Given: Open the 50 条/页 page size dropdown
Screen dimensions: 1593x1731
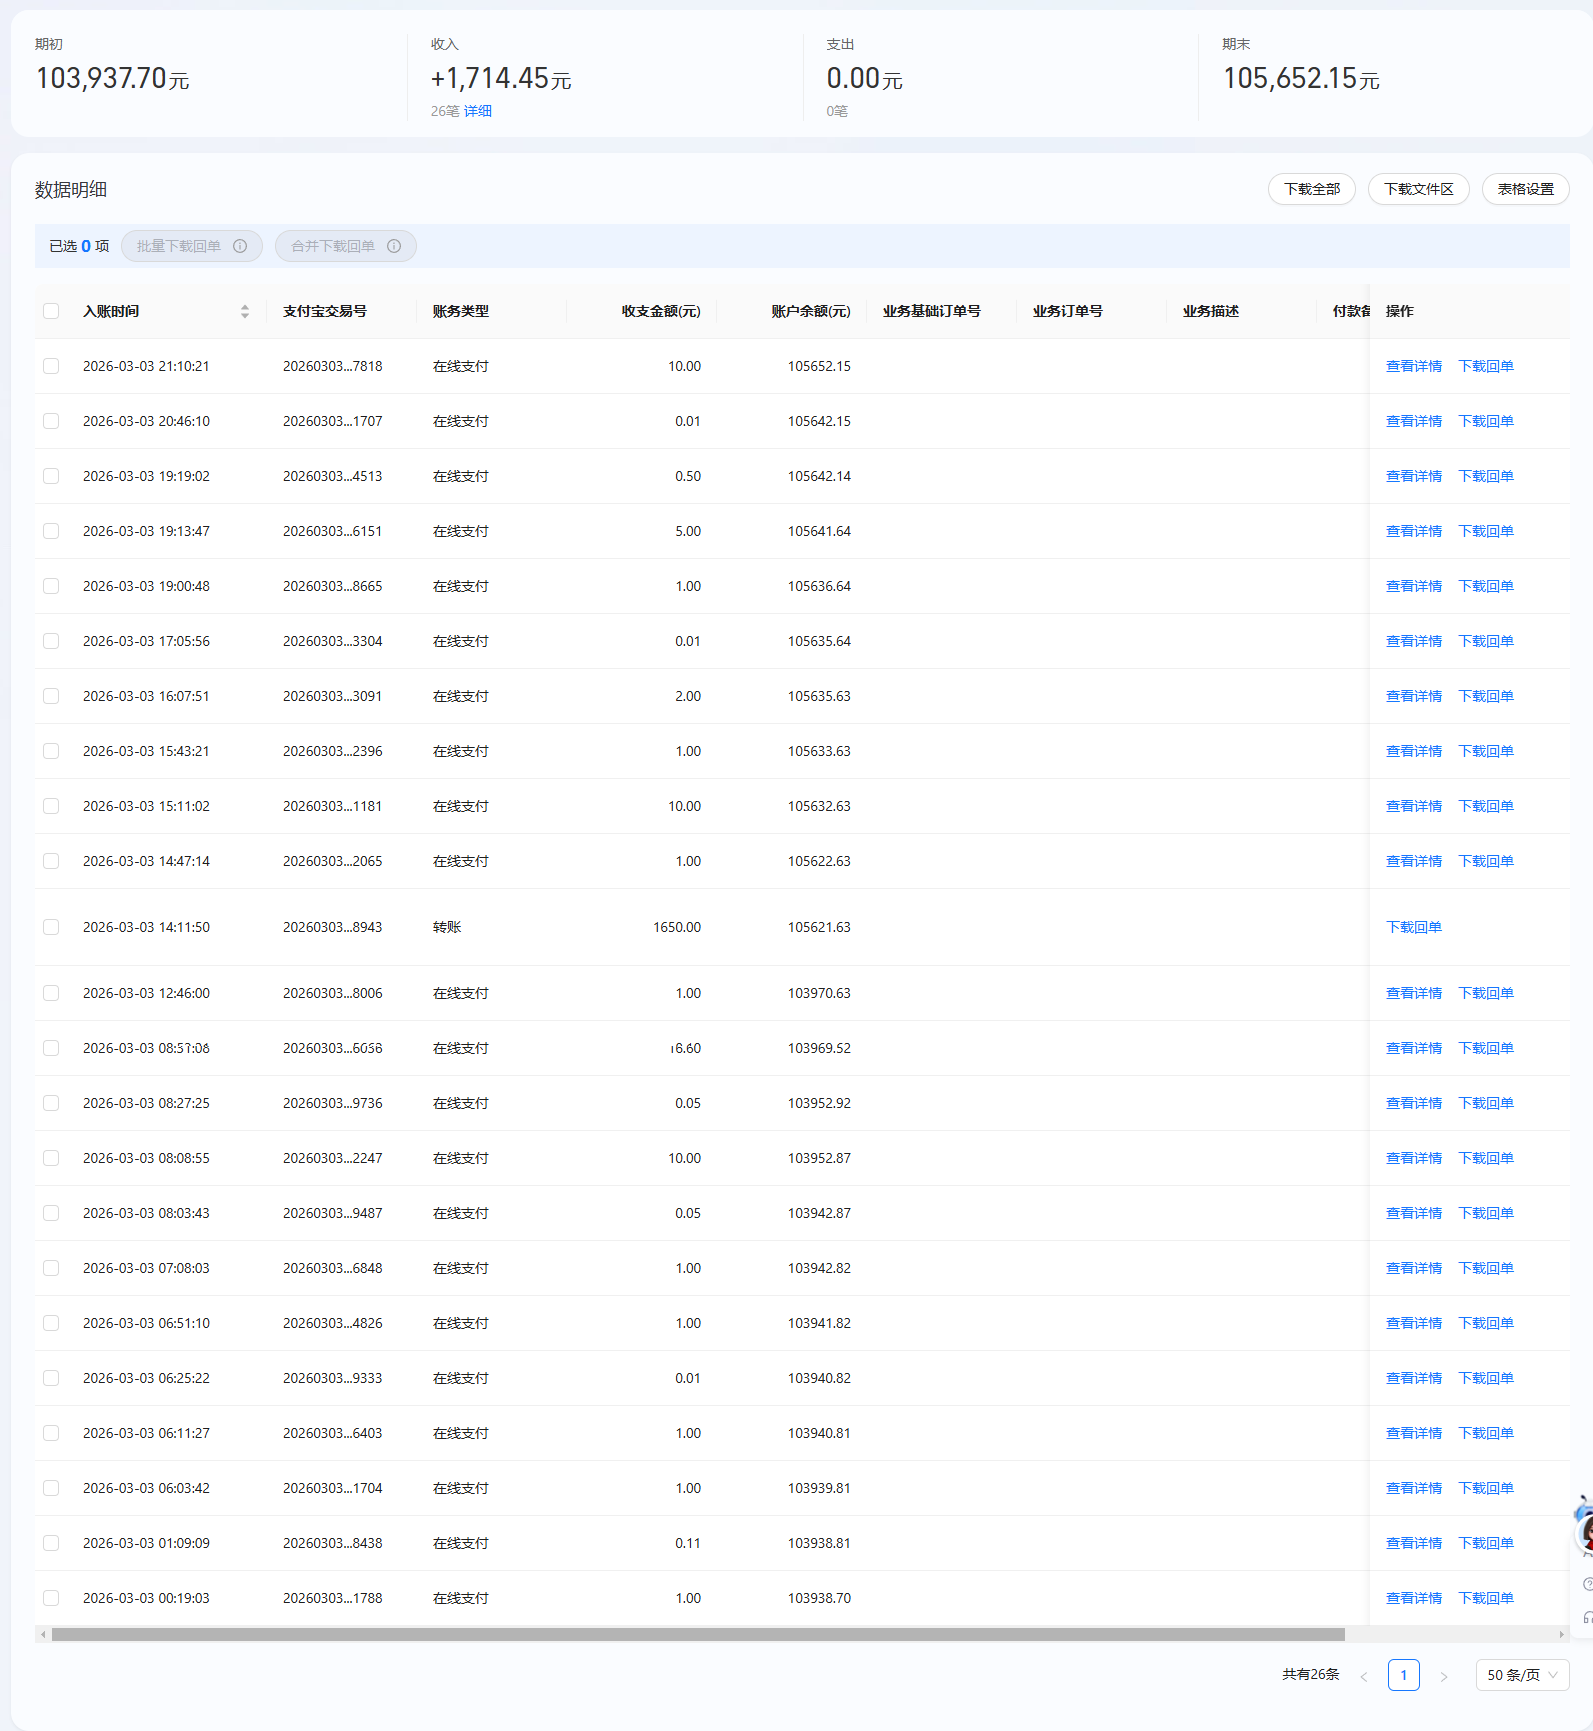Looking at the screenshot, I should coord(1522,1675).
